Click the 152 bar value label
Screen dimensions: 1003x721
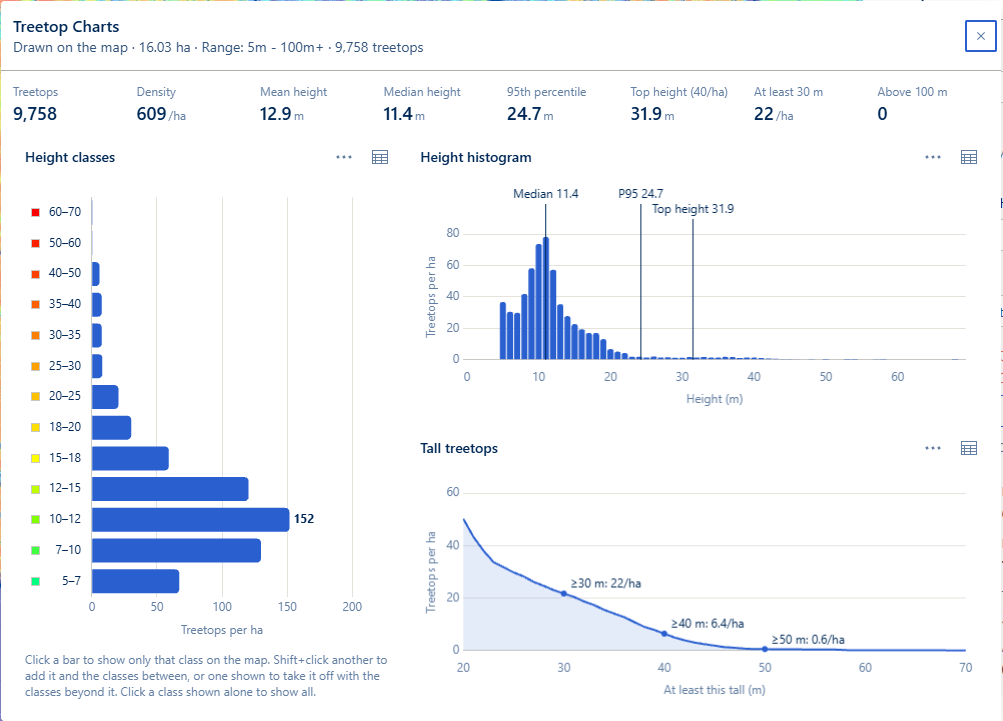pos(304,519)
